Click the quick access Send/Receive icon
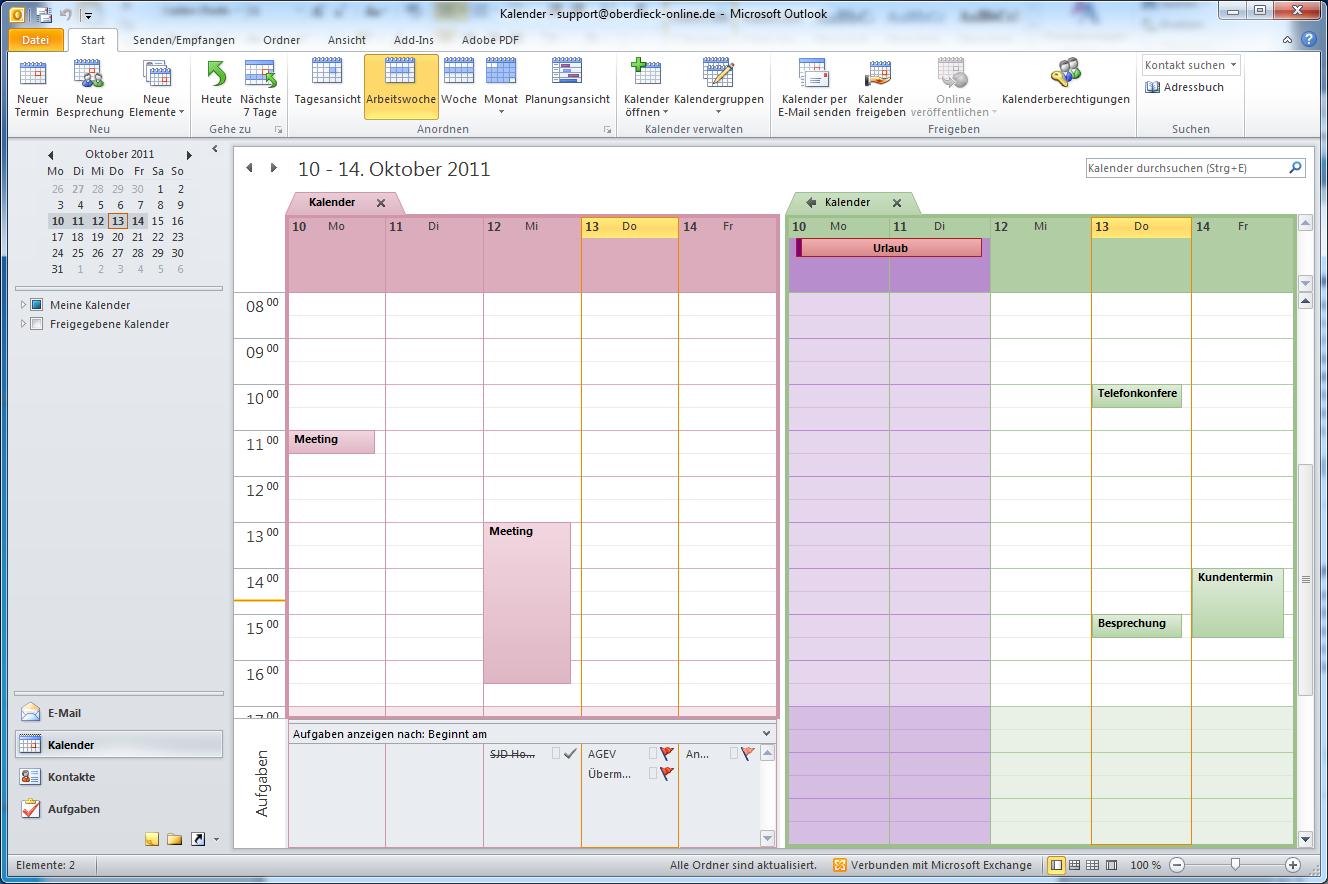The height and width of the screenshot is (884, 1328). click(x=43, y=14)
